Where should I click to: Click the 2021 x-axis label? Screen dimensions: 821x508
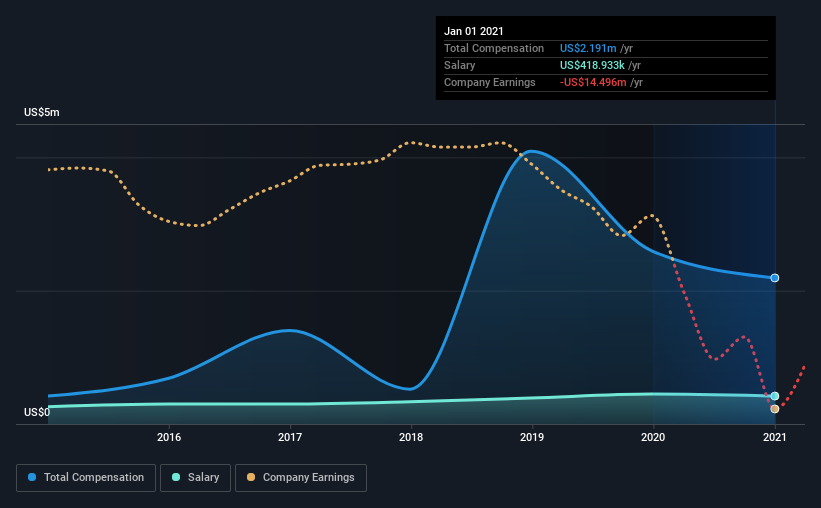tap(774, 437)
